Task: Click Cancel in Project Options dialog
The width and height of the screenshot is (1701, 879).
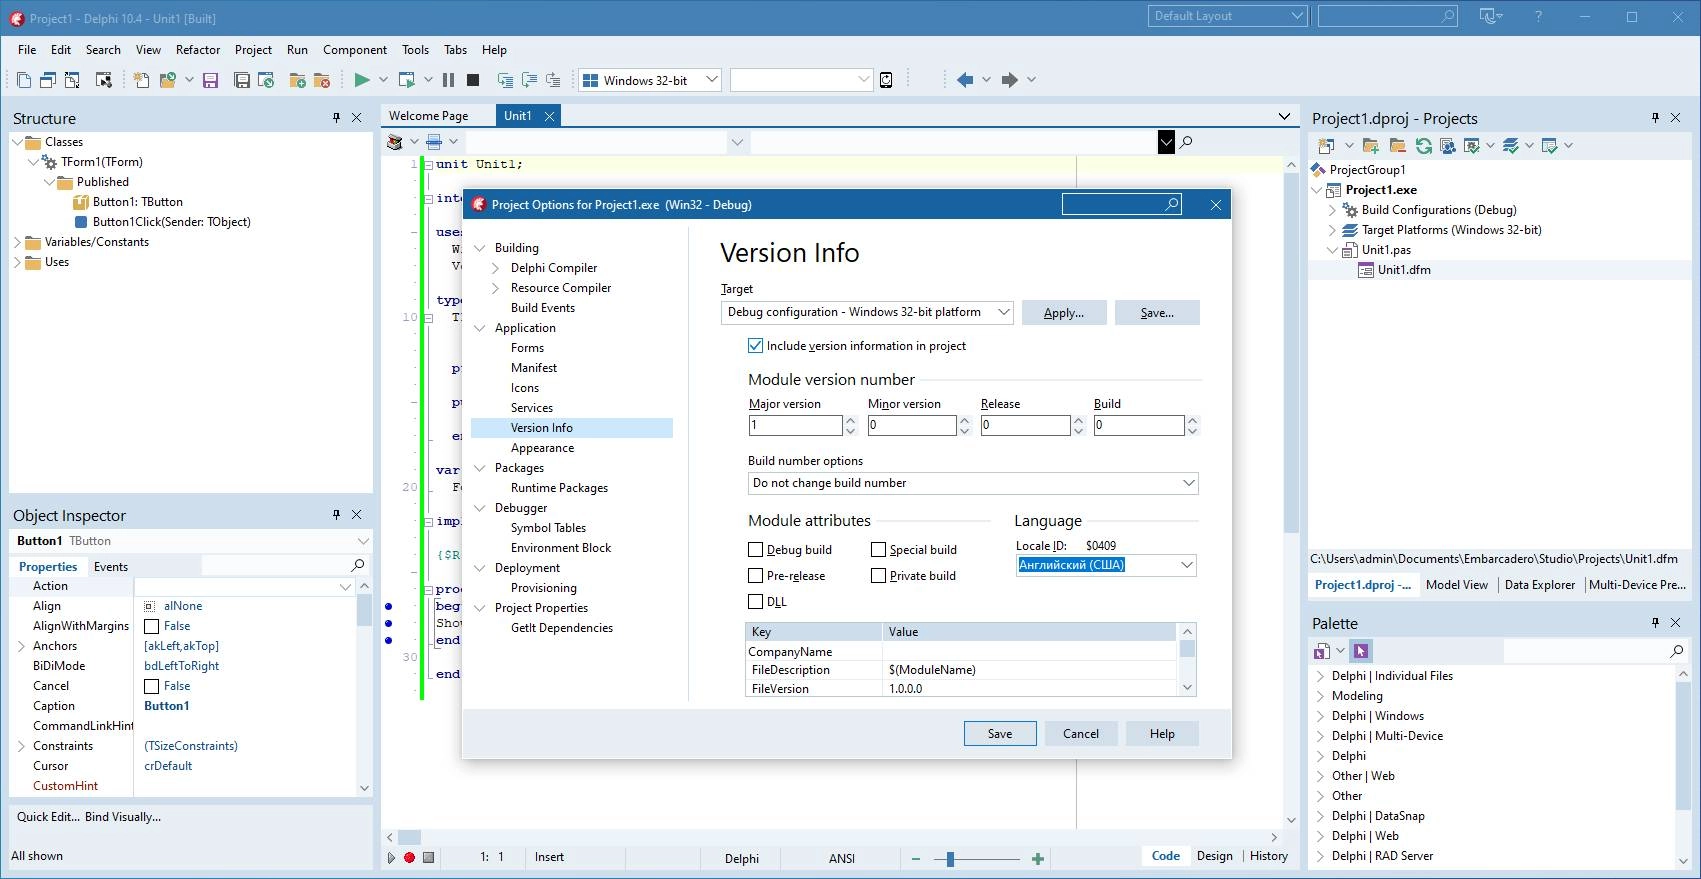Action: [1081, 734]
